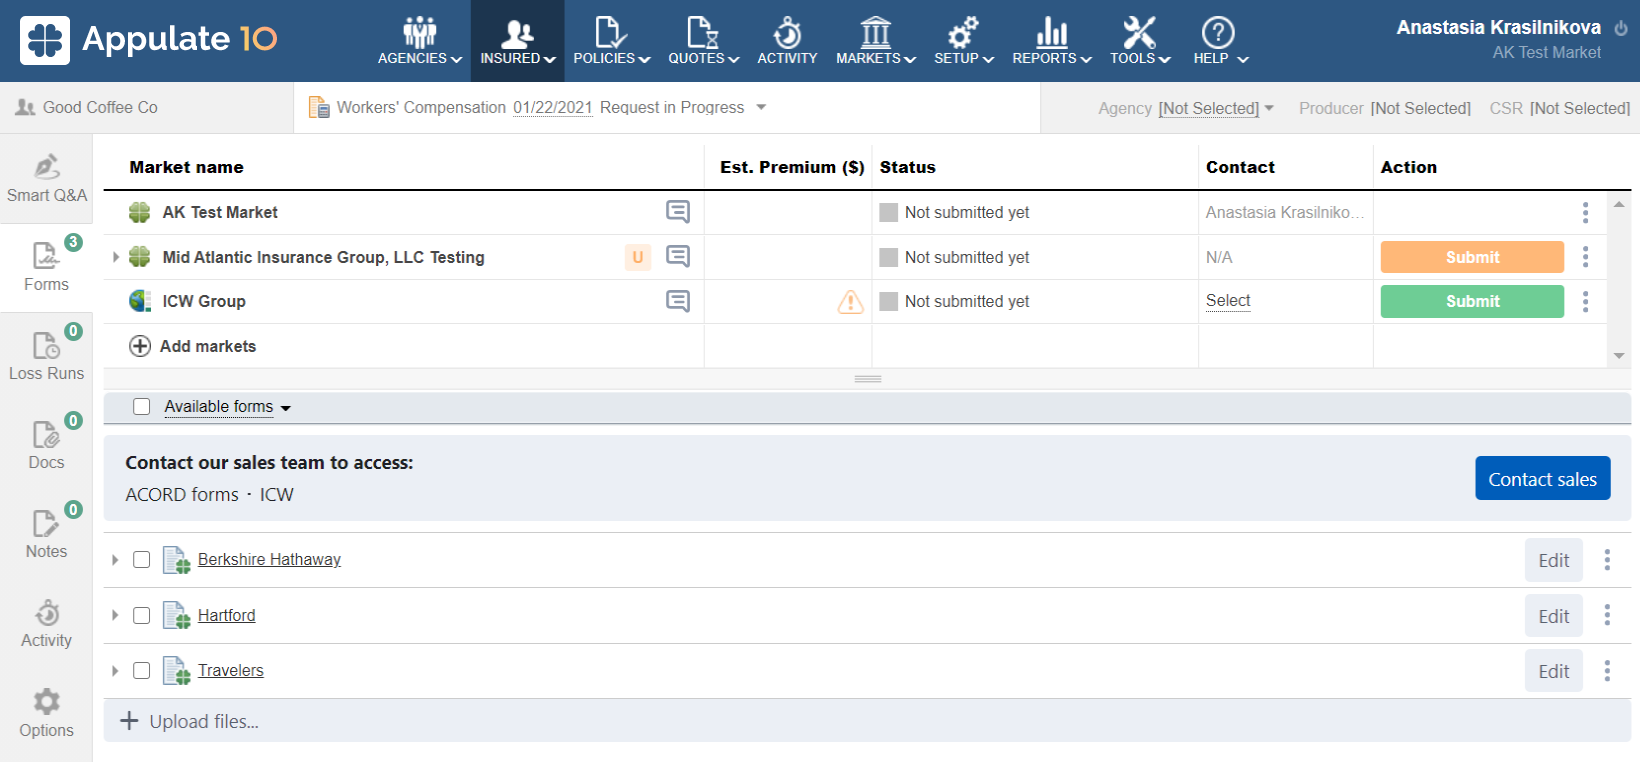Open Docs in sidebar

click(46, 445)
